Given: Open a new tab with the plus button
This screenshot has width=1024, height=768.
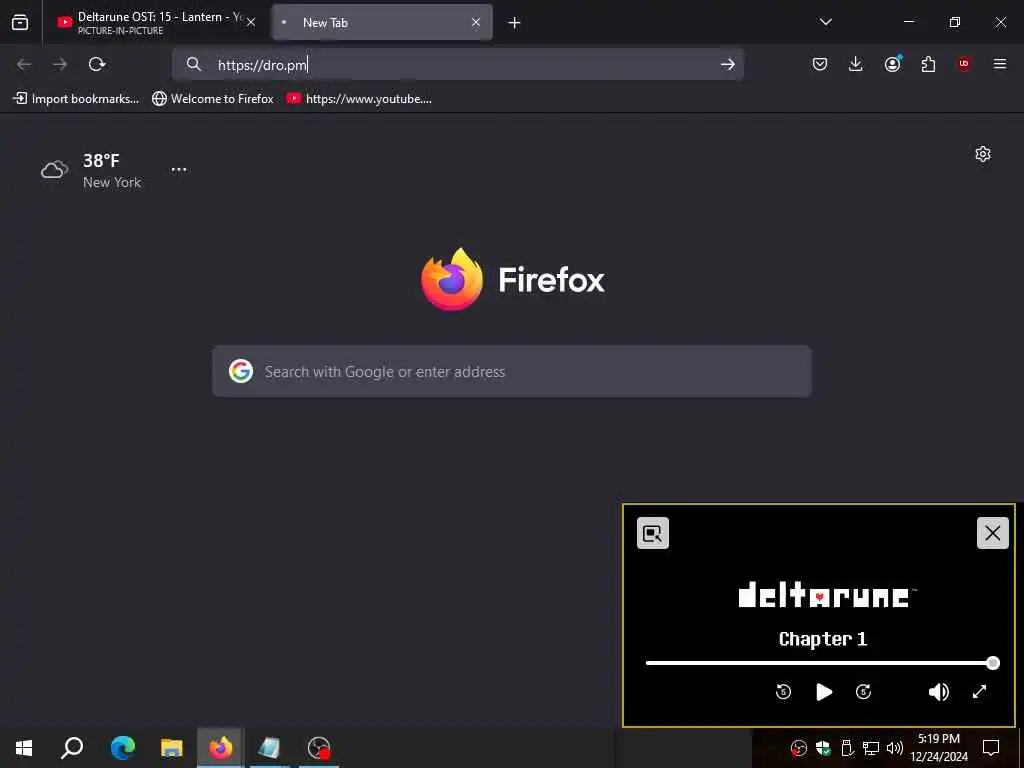Looking at the screenshot, I should pos(514,23).
